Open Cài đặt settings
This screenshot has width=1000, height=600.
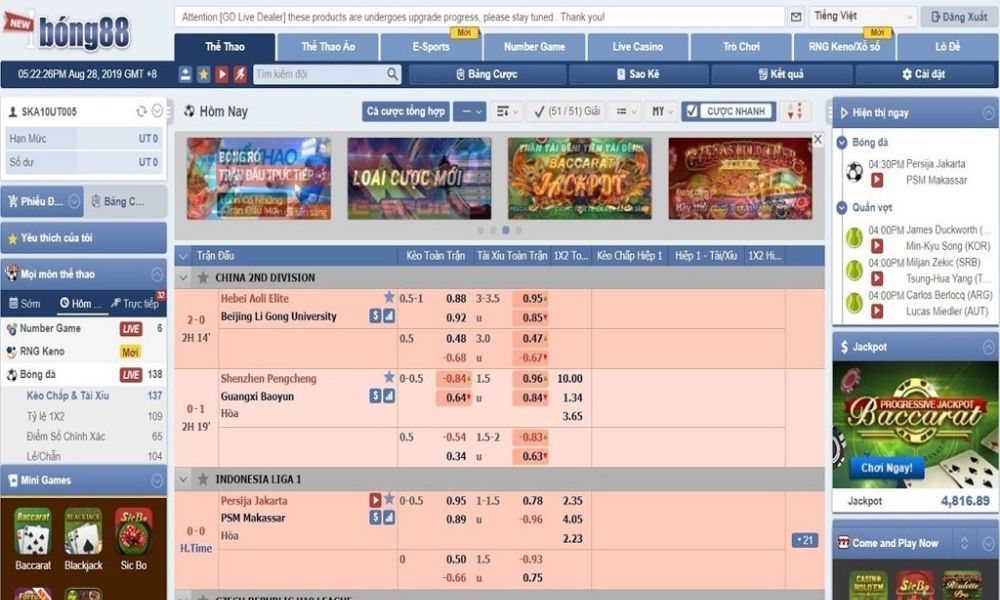click(923, 75)
